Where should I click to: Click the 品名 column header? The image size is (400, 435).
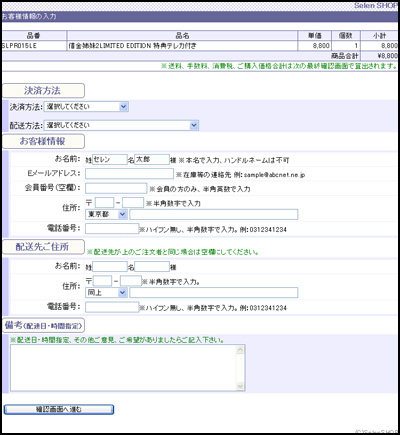click(182, 36)
